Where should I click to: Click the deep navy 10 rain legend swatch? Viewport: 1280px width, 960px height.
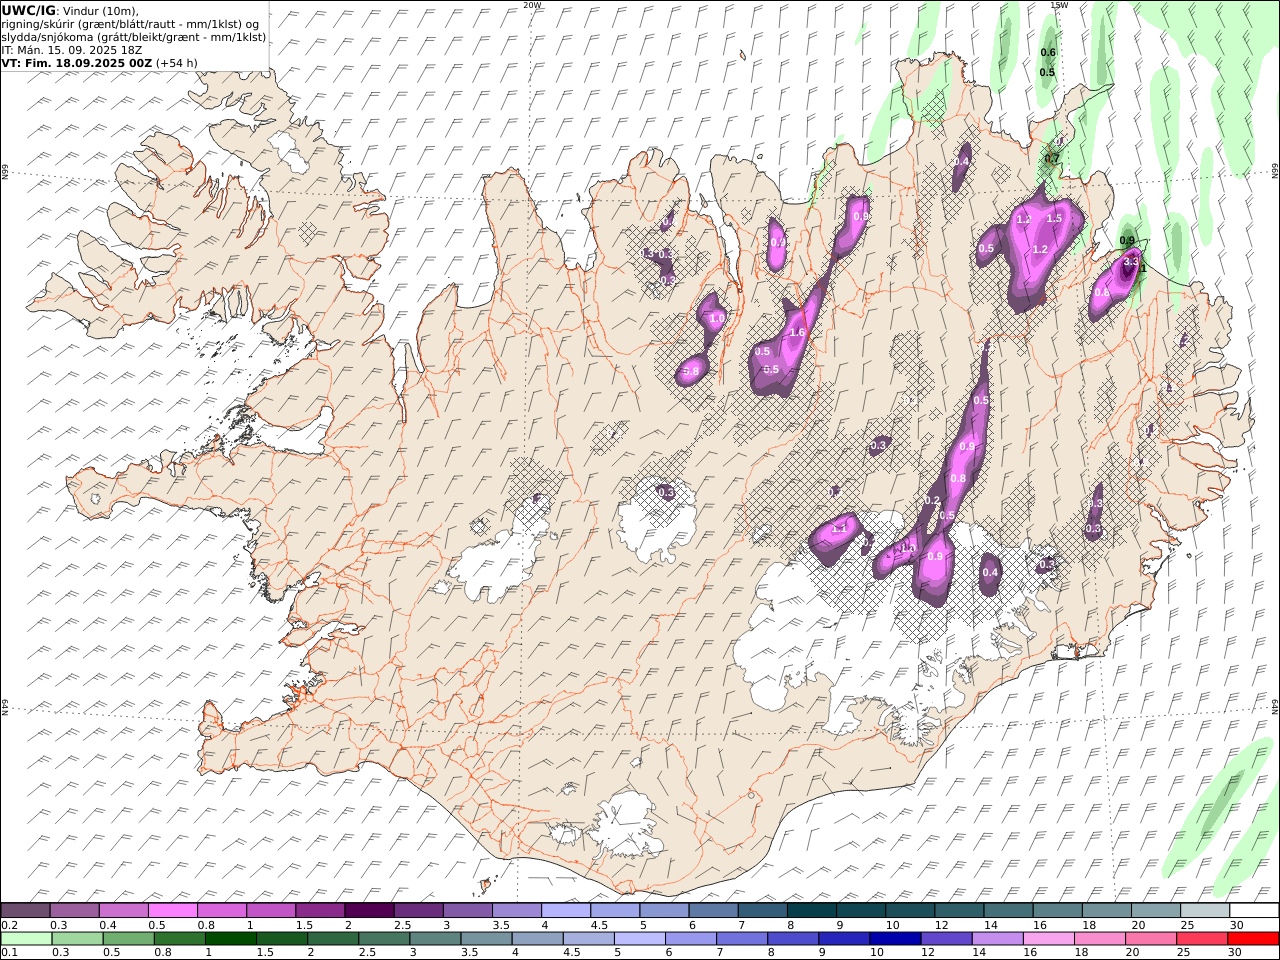(894, 938)
